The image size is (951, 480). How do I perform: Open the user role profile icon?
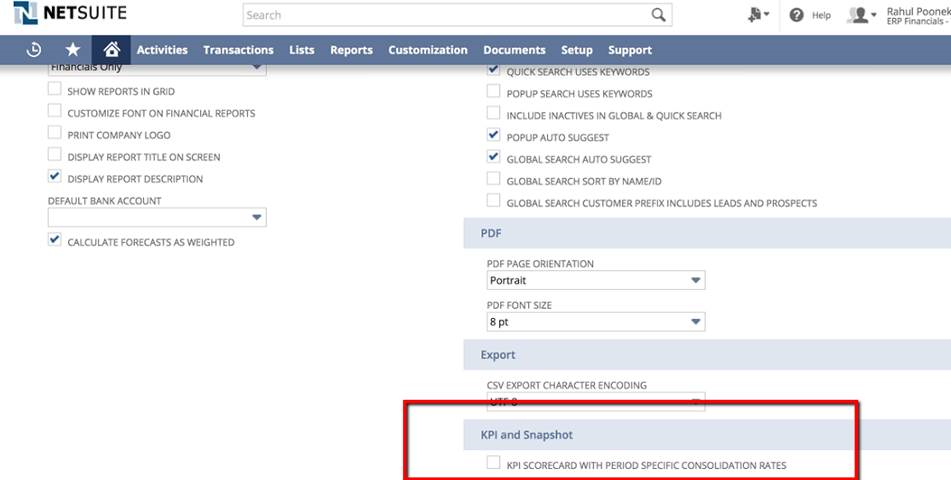(x=860, y=15)
